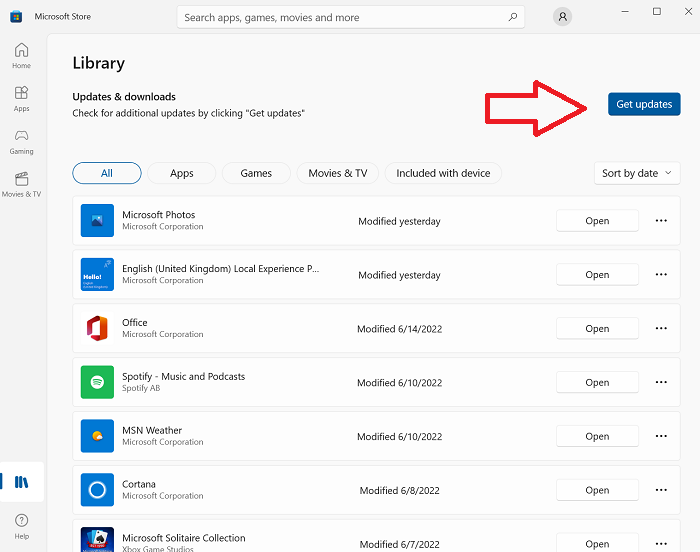Click the Modified 6/14/2022 text
Screen dimensions: 700x552
click(400, 329)
